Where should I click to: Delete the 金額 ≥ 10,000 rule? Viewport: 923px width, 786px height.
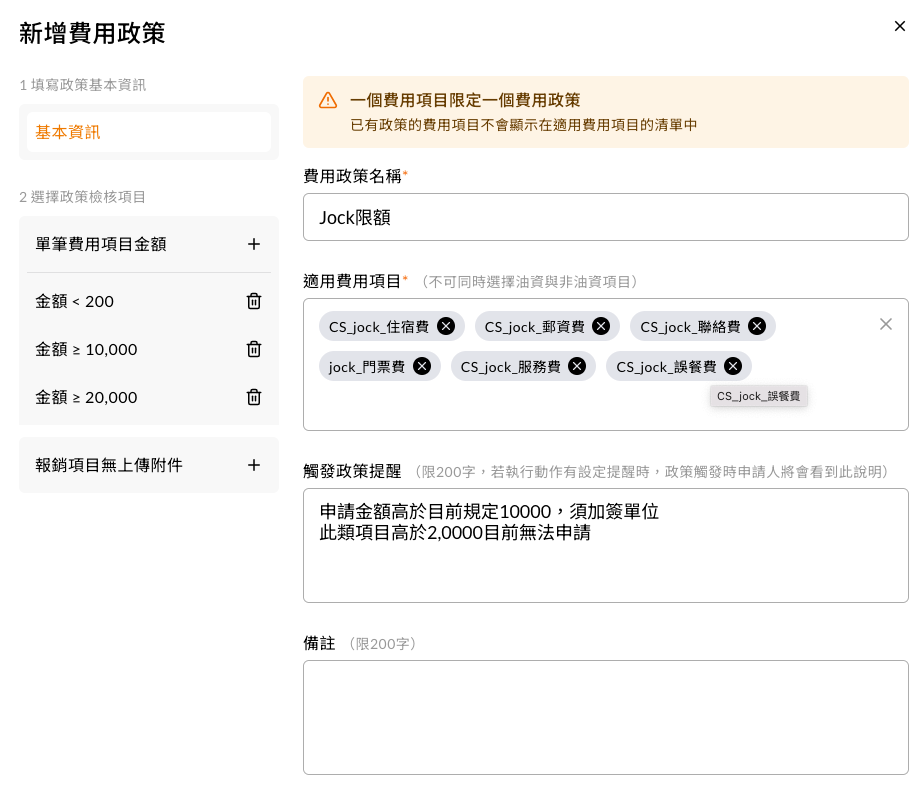tap(254, 349)
